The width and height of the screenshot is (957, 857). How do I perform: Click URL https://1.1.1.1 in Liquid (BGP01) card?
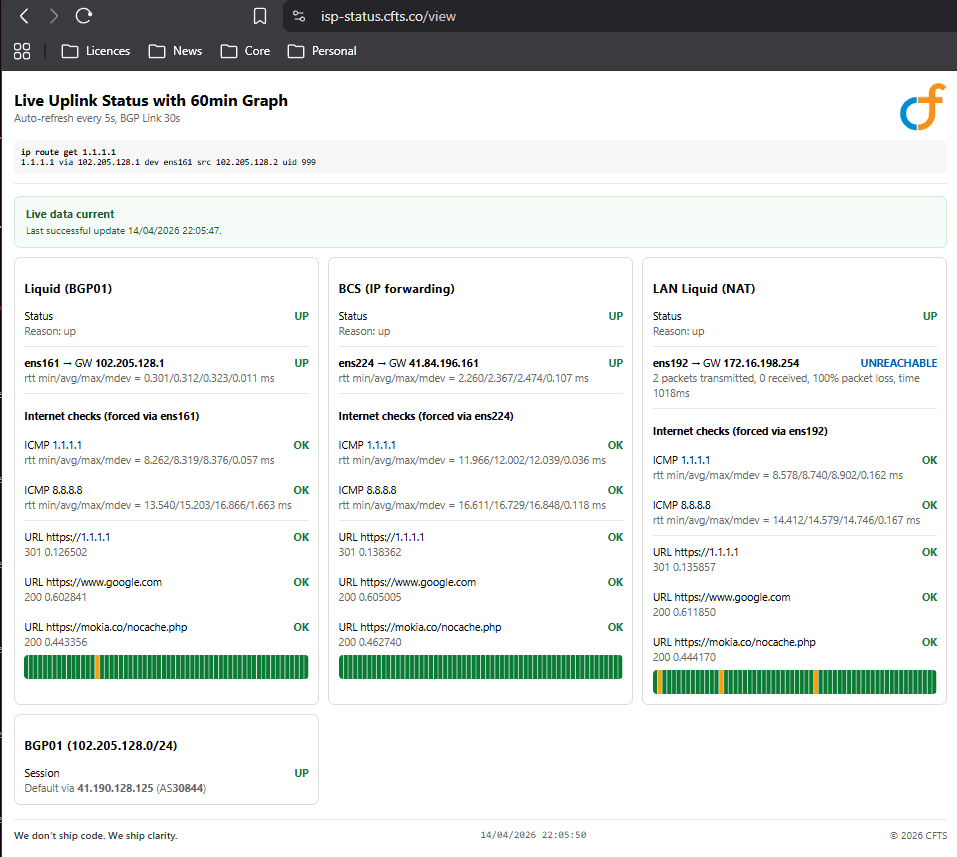click(67, 537)
